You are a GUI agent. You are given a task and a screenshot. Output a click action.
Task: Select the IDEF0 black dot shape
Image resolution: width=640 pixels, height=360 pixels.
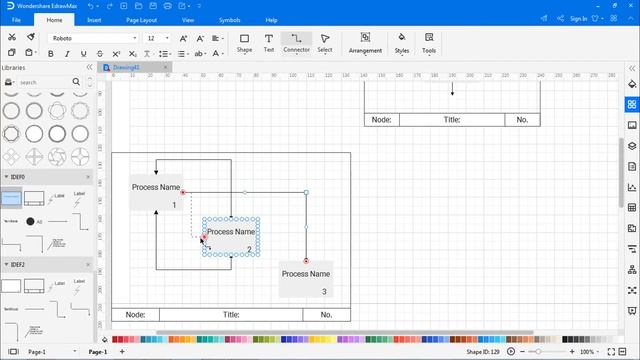click(x=30, y=221)
